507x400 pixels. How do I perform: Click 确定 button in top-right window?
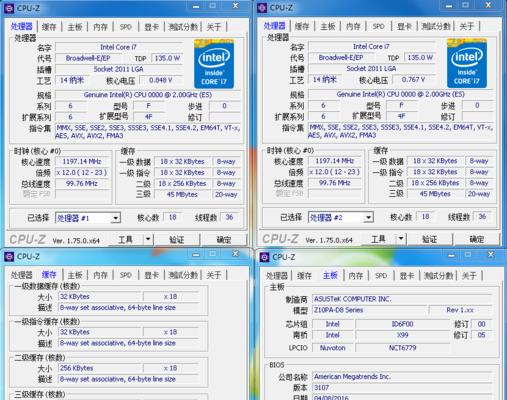pyautogui.click(x=477, y=239)
